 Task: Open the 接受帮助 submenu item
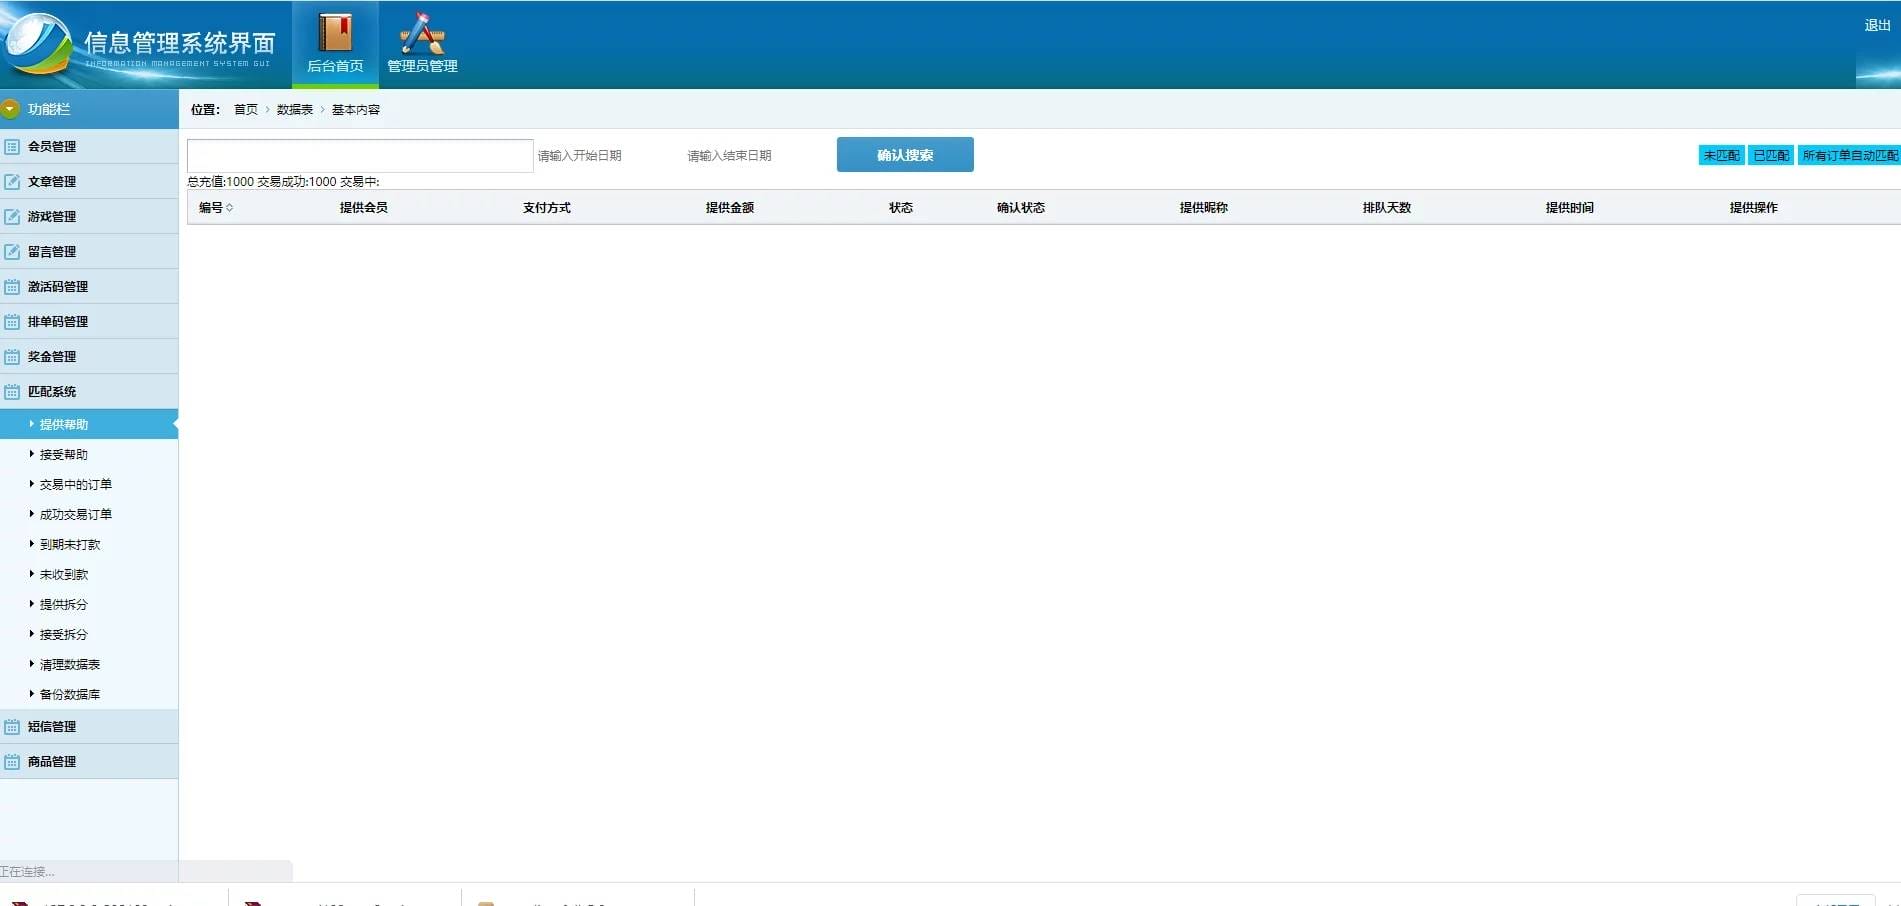[x=63, y=453]
